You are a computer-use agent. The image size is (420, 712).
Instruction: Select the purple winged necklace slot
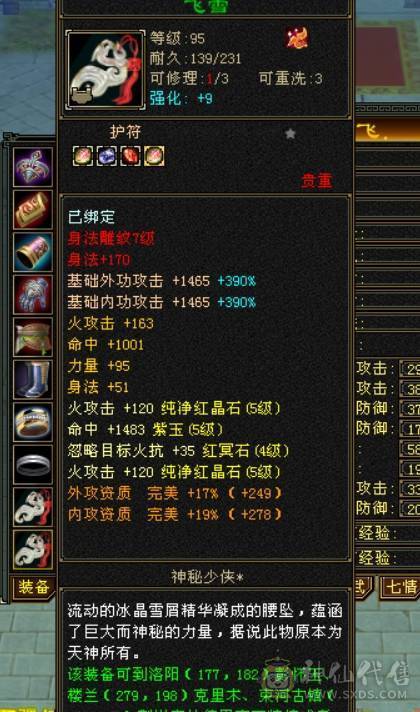pyautogui.click(x=33, y=167)
